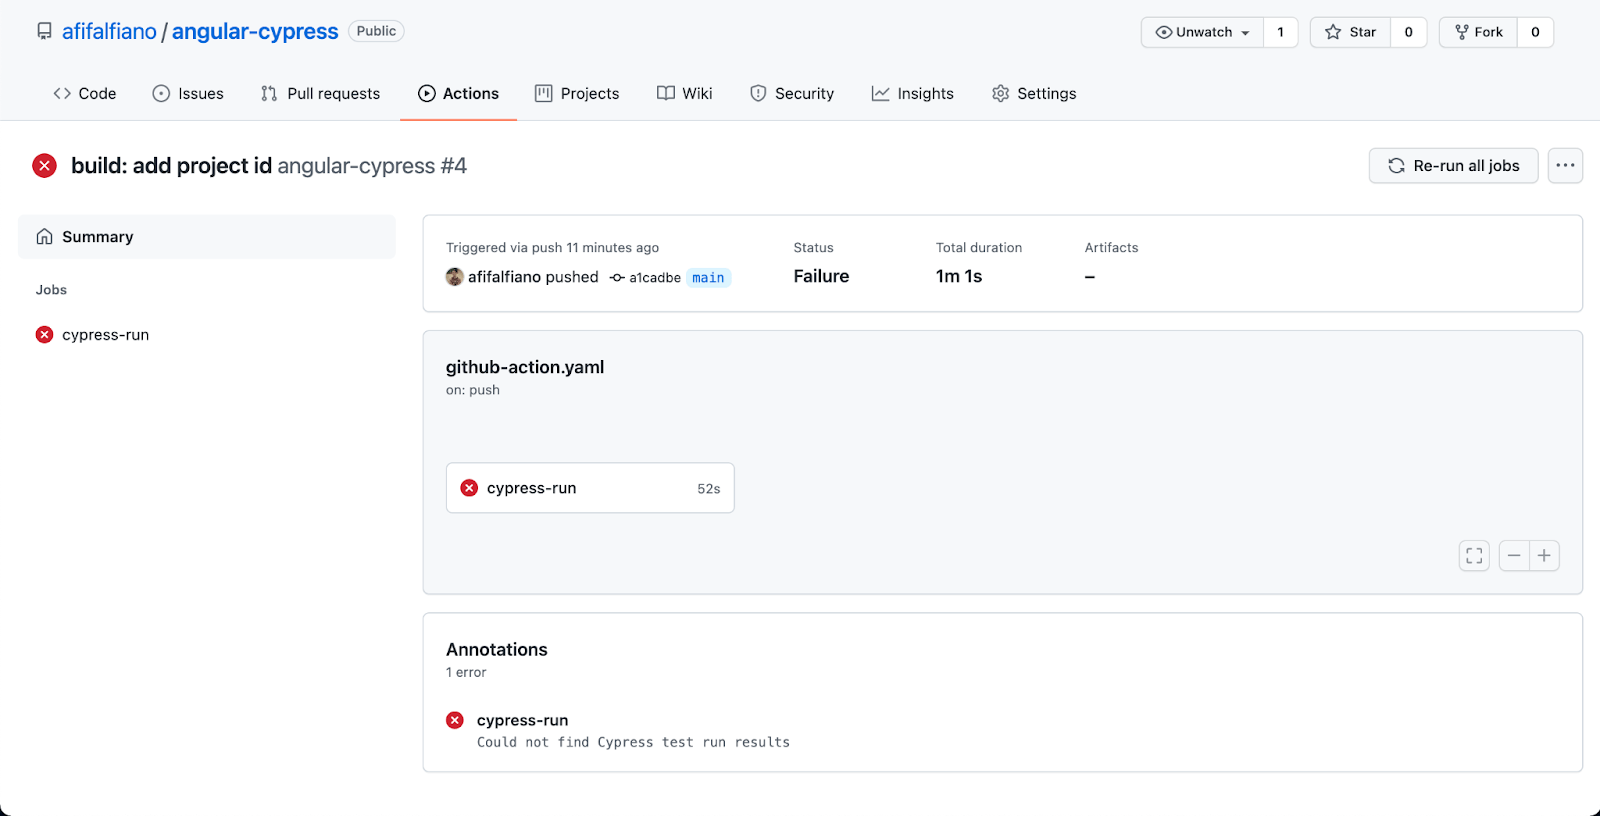Open the Security tab
The height and width of the screenshot is (816, 1600).
click(x=792, y=93)
